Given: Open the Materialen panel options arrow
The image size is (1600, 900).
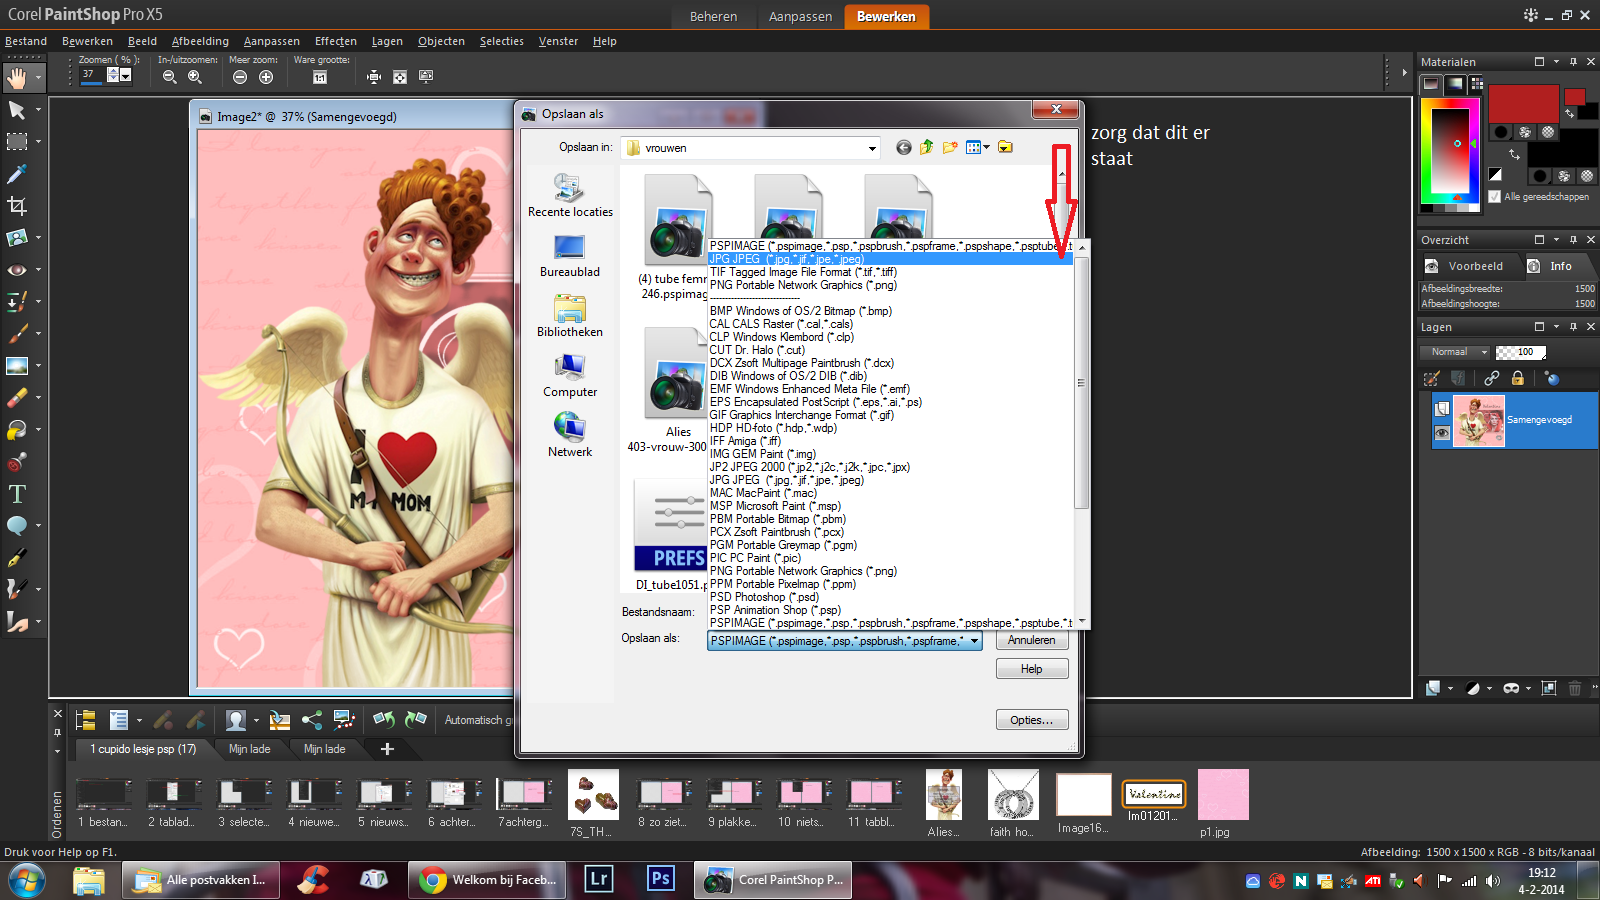Looking at the screenshot, I should click(1557, 62).
